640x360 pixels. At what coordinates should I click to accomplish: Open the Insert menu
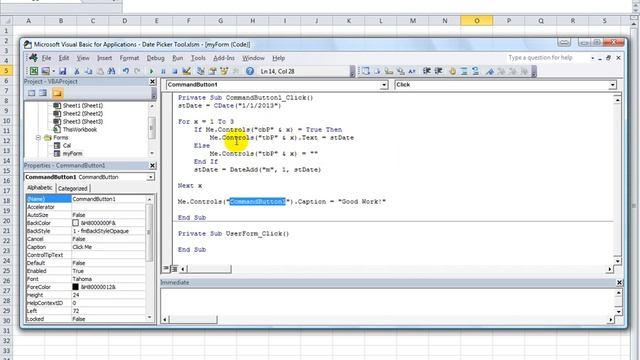(x=104, y=58)
